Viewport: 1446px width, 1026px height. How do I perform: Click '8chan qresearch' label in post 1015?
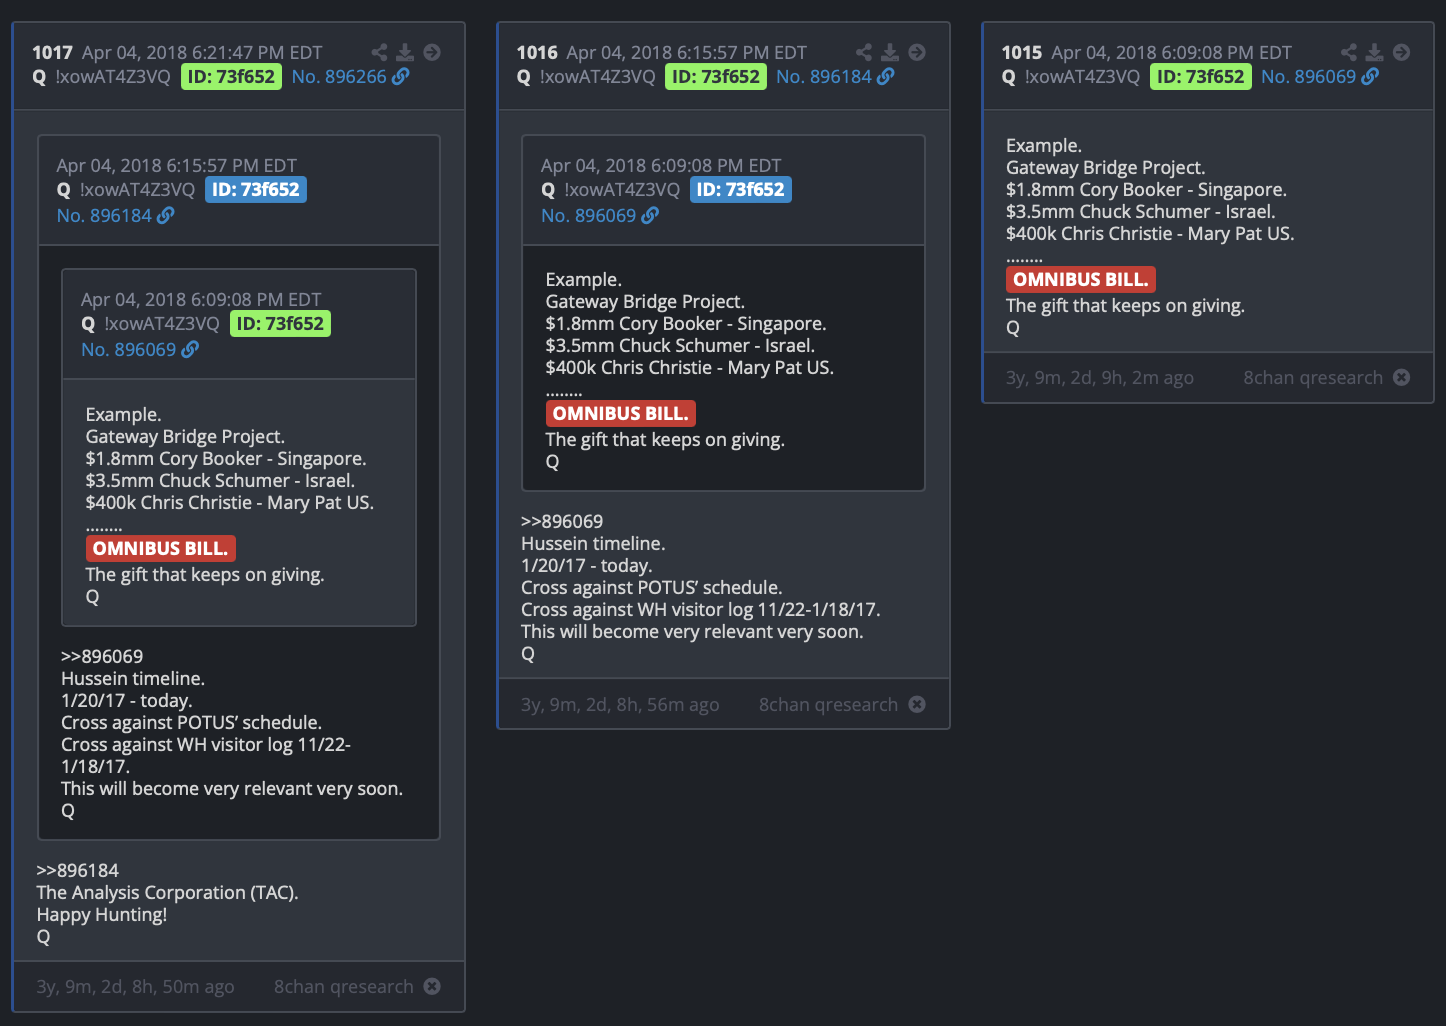[1313, 377]
